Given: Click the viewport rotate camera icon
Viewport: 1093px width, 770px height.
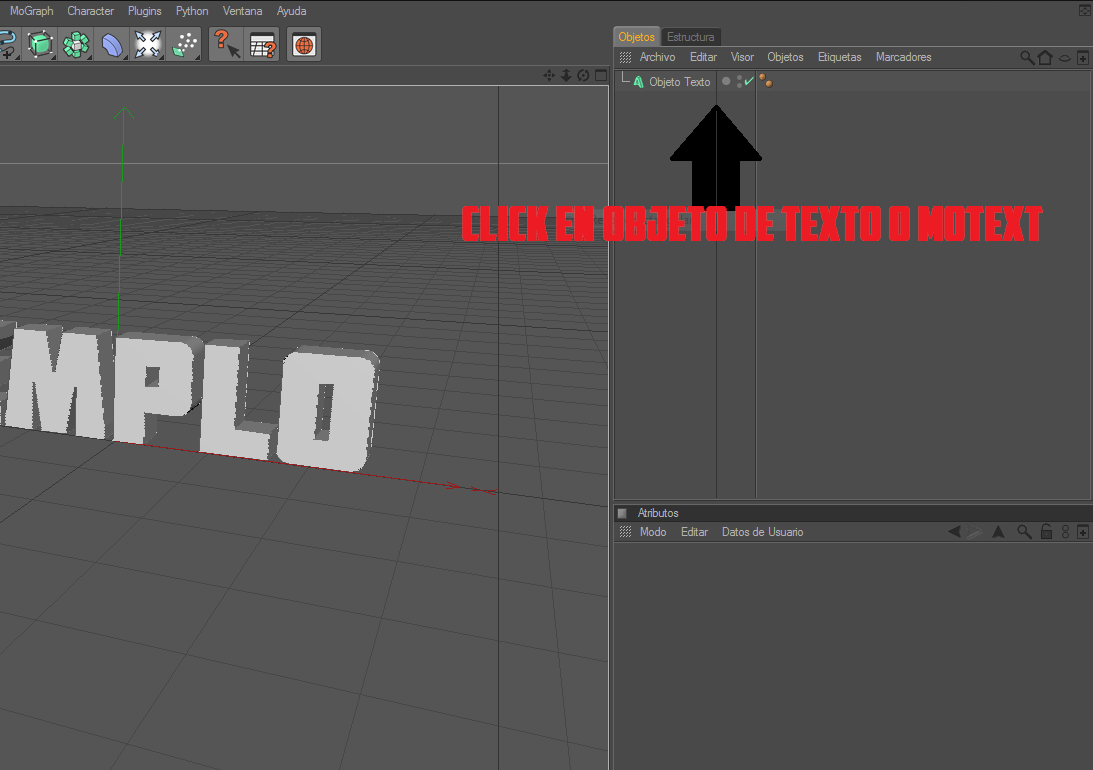Looking at the screenshot, I should [x=583, y=75].
